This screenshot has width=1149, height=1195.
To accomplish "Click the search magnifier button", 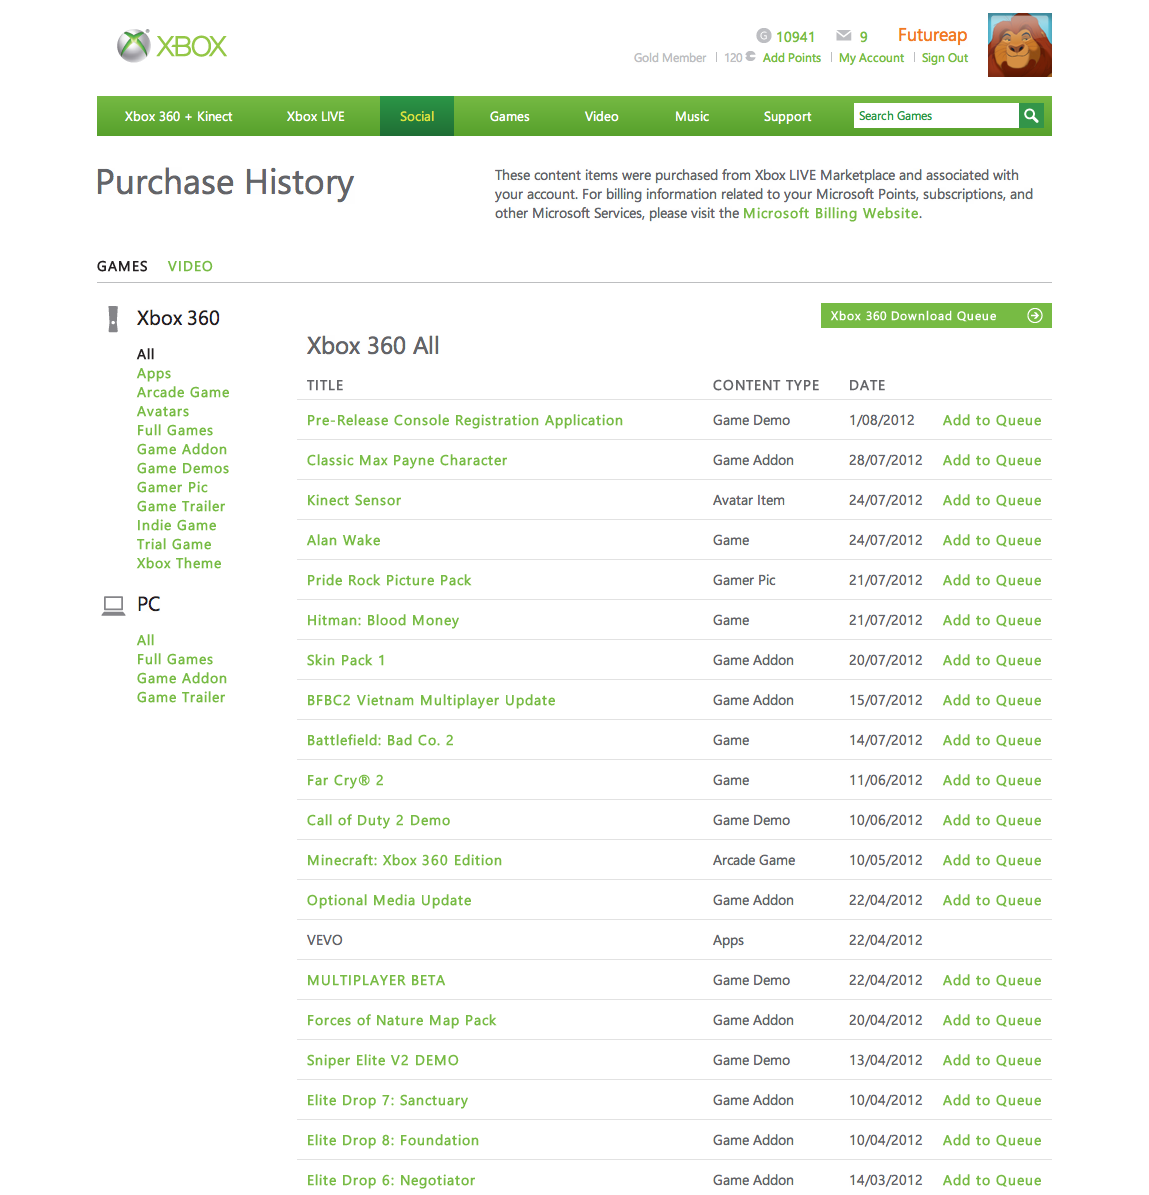I will [x=1032, y=116].
